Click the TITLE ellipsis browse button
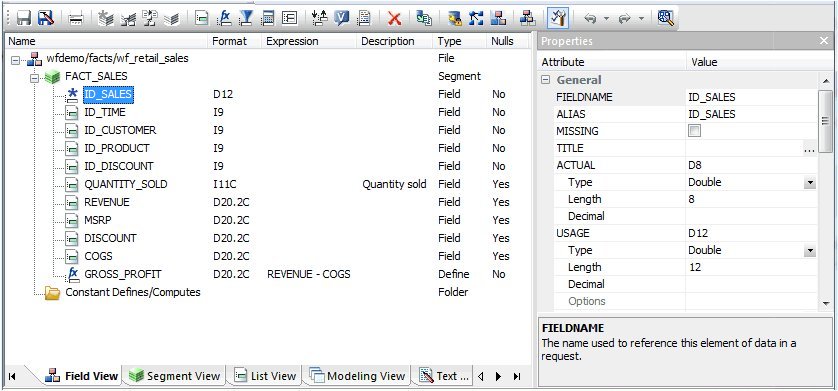Viewport: 838px width, 391px height. pos(809,149)
